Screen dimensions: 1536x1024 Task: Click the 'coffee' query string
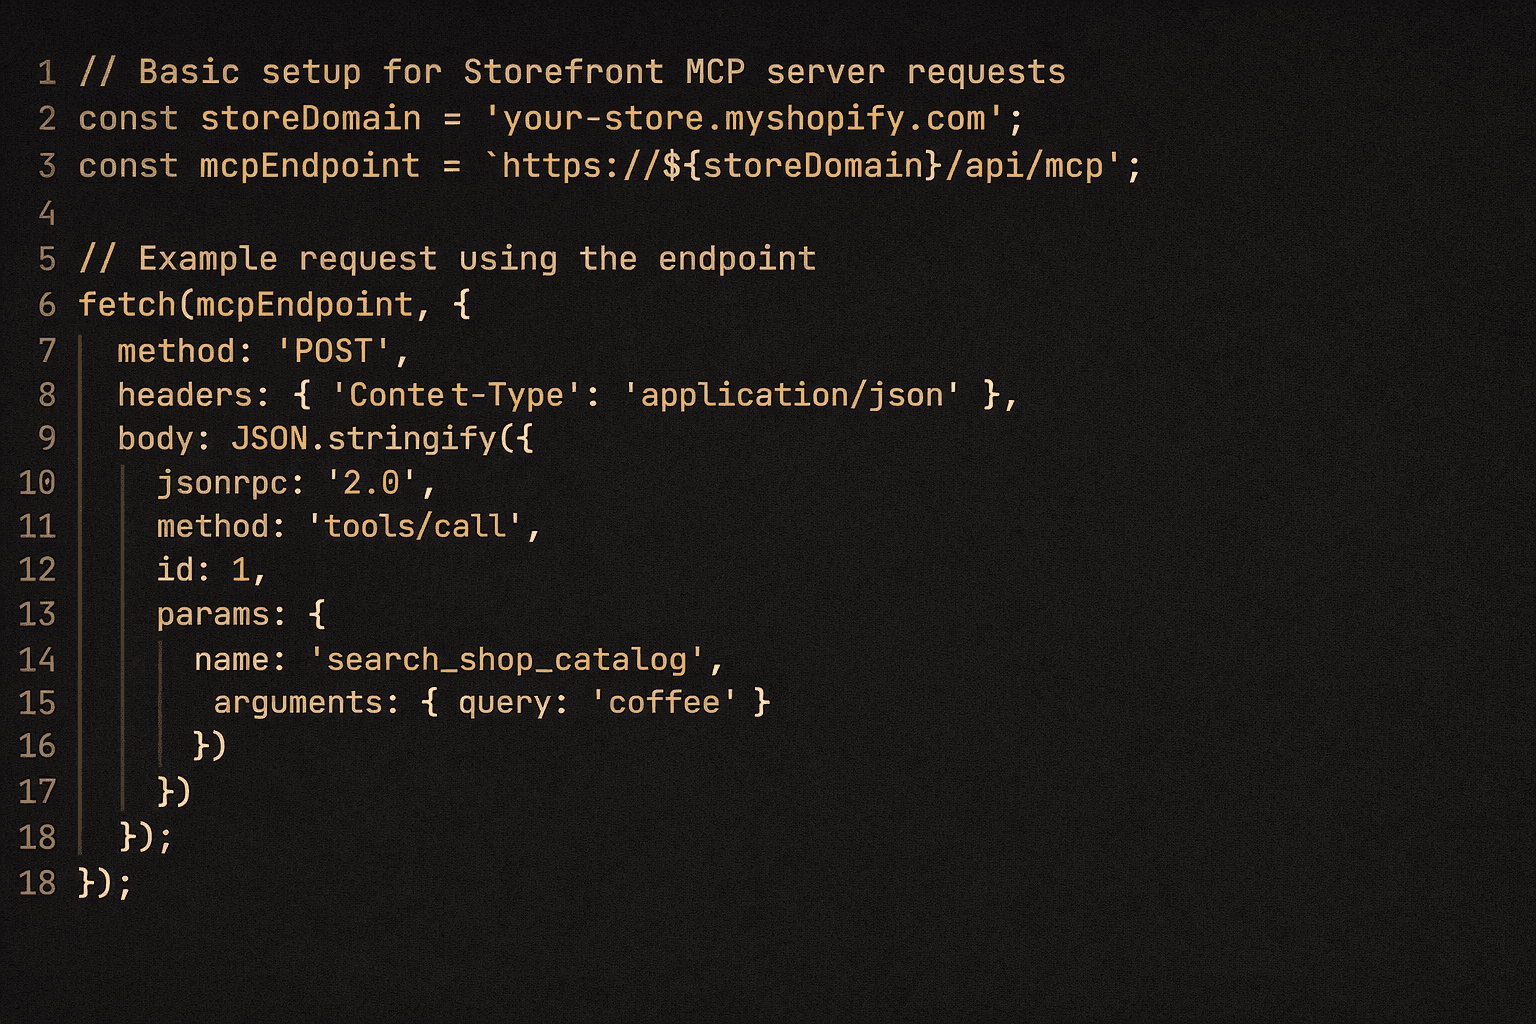(x=664, y=703)
